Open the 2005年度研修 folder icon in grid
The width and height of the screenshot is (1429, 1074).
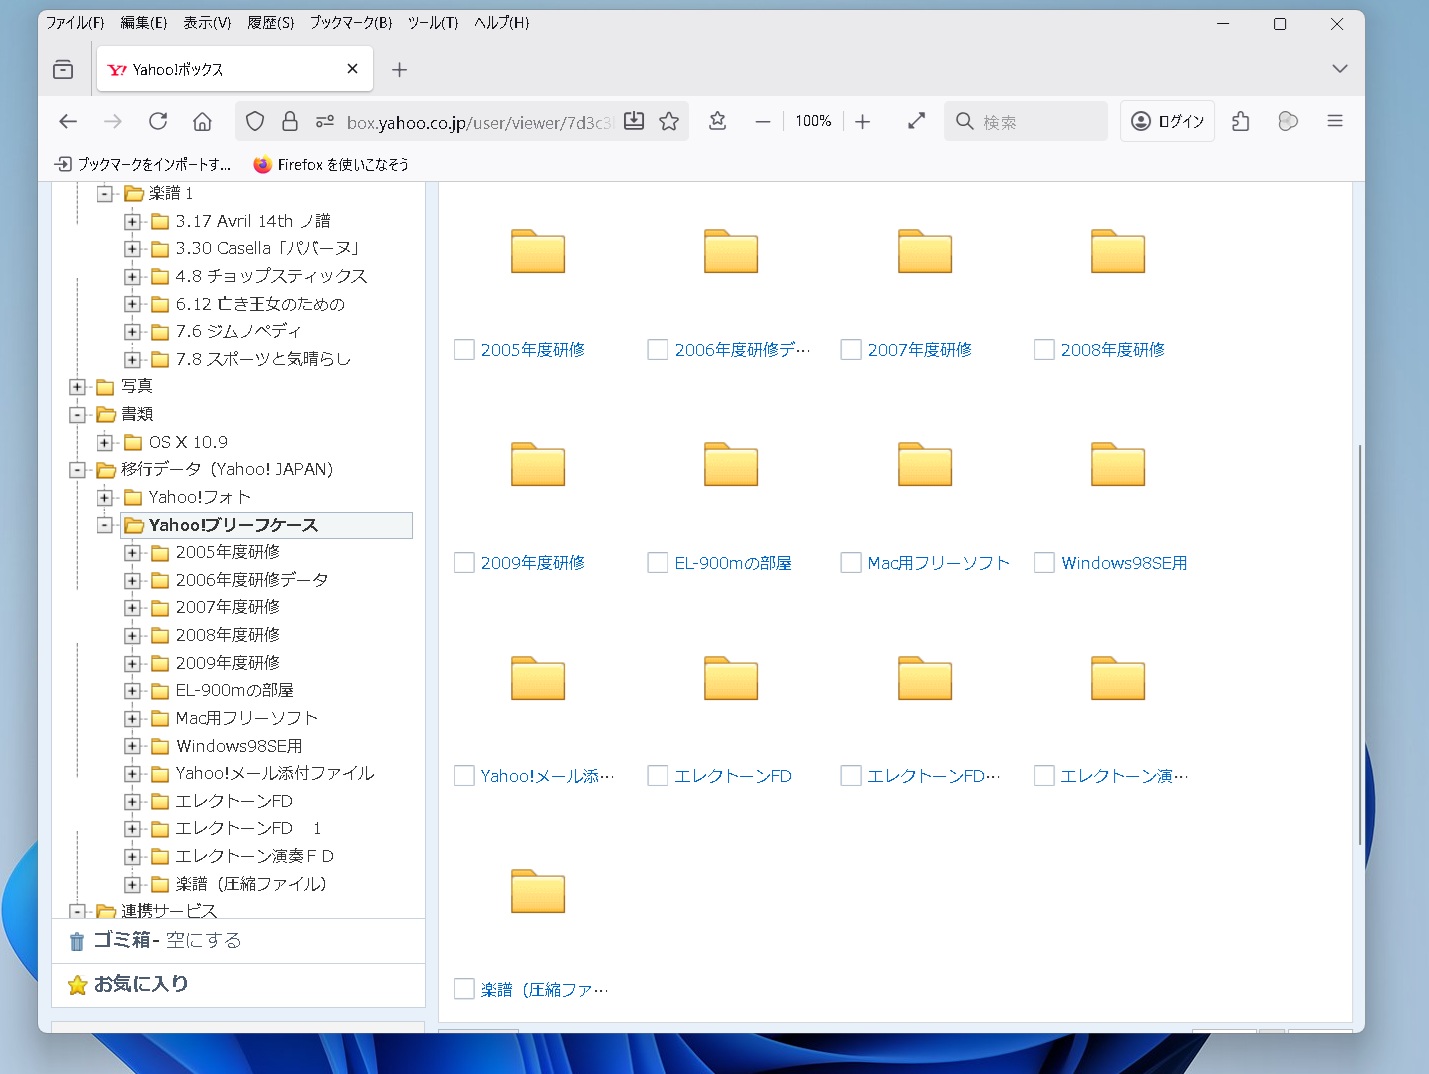pyautogui.click(x=538, y=251)
